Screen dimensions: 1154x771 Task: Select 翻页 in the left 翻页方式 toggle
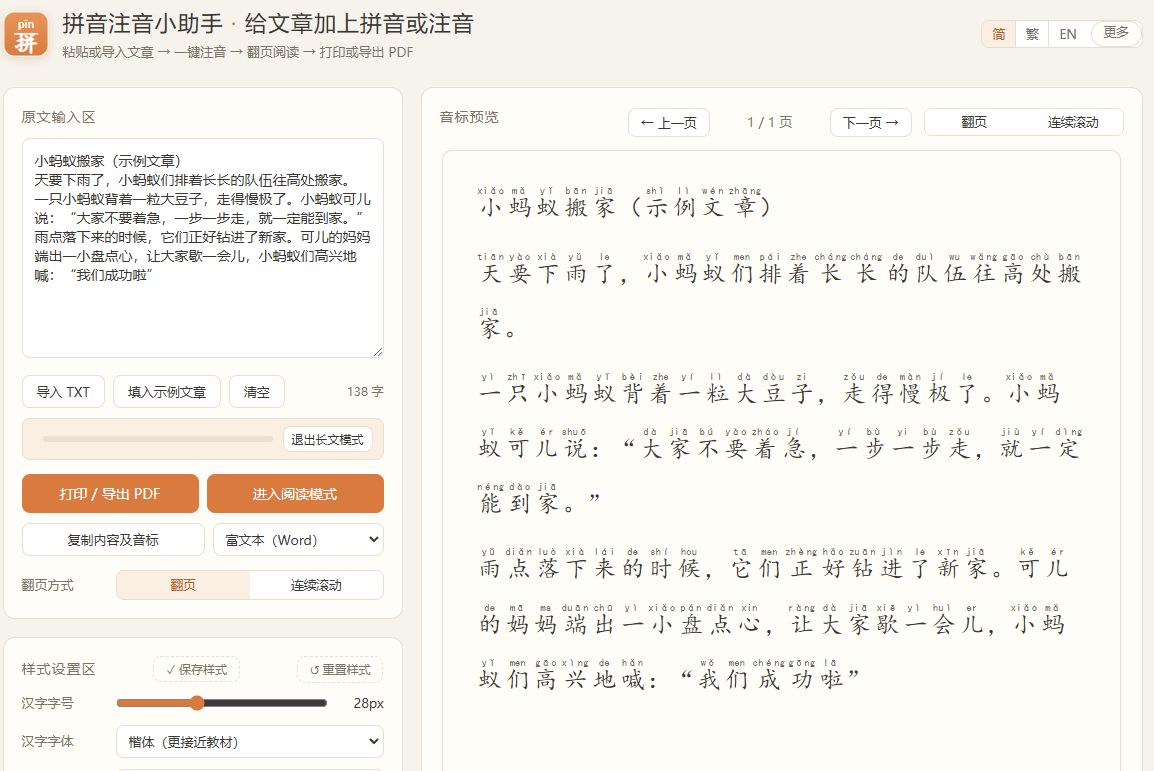pos(183,586)
